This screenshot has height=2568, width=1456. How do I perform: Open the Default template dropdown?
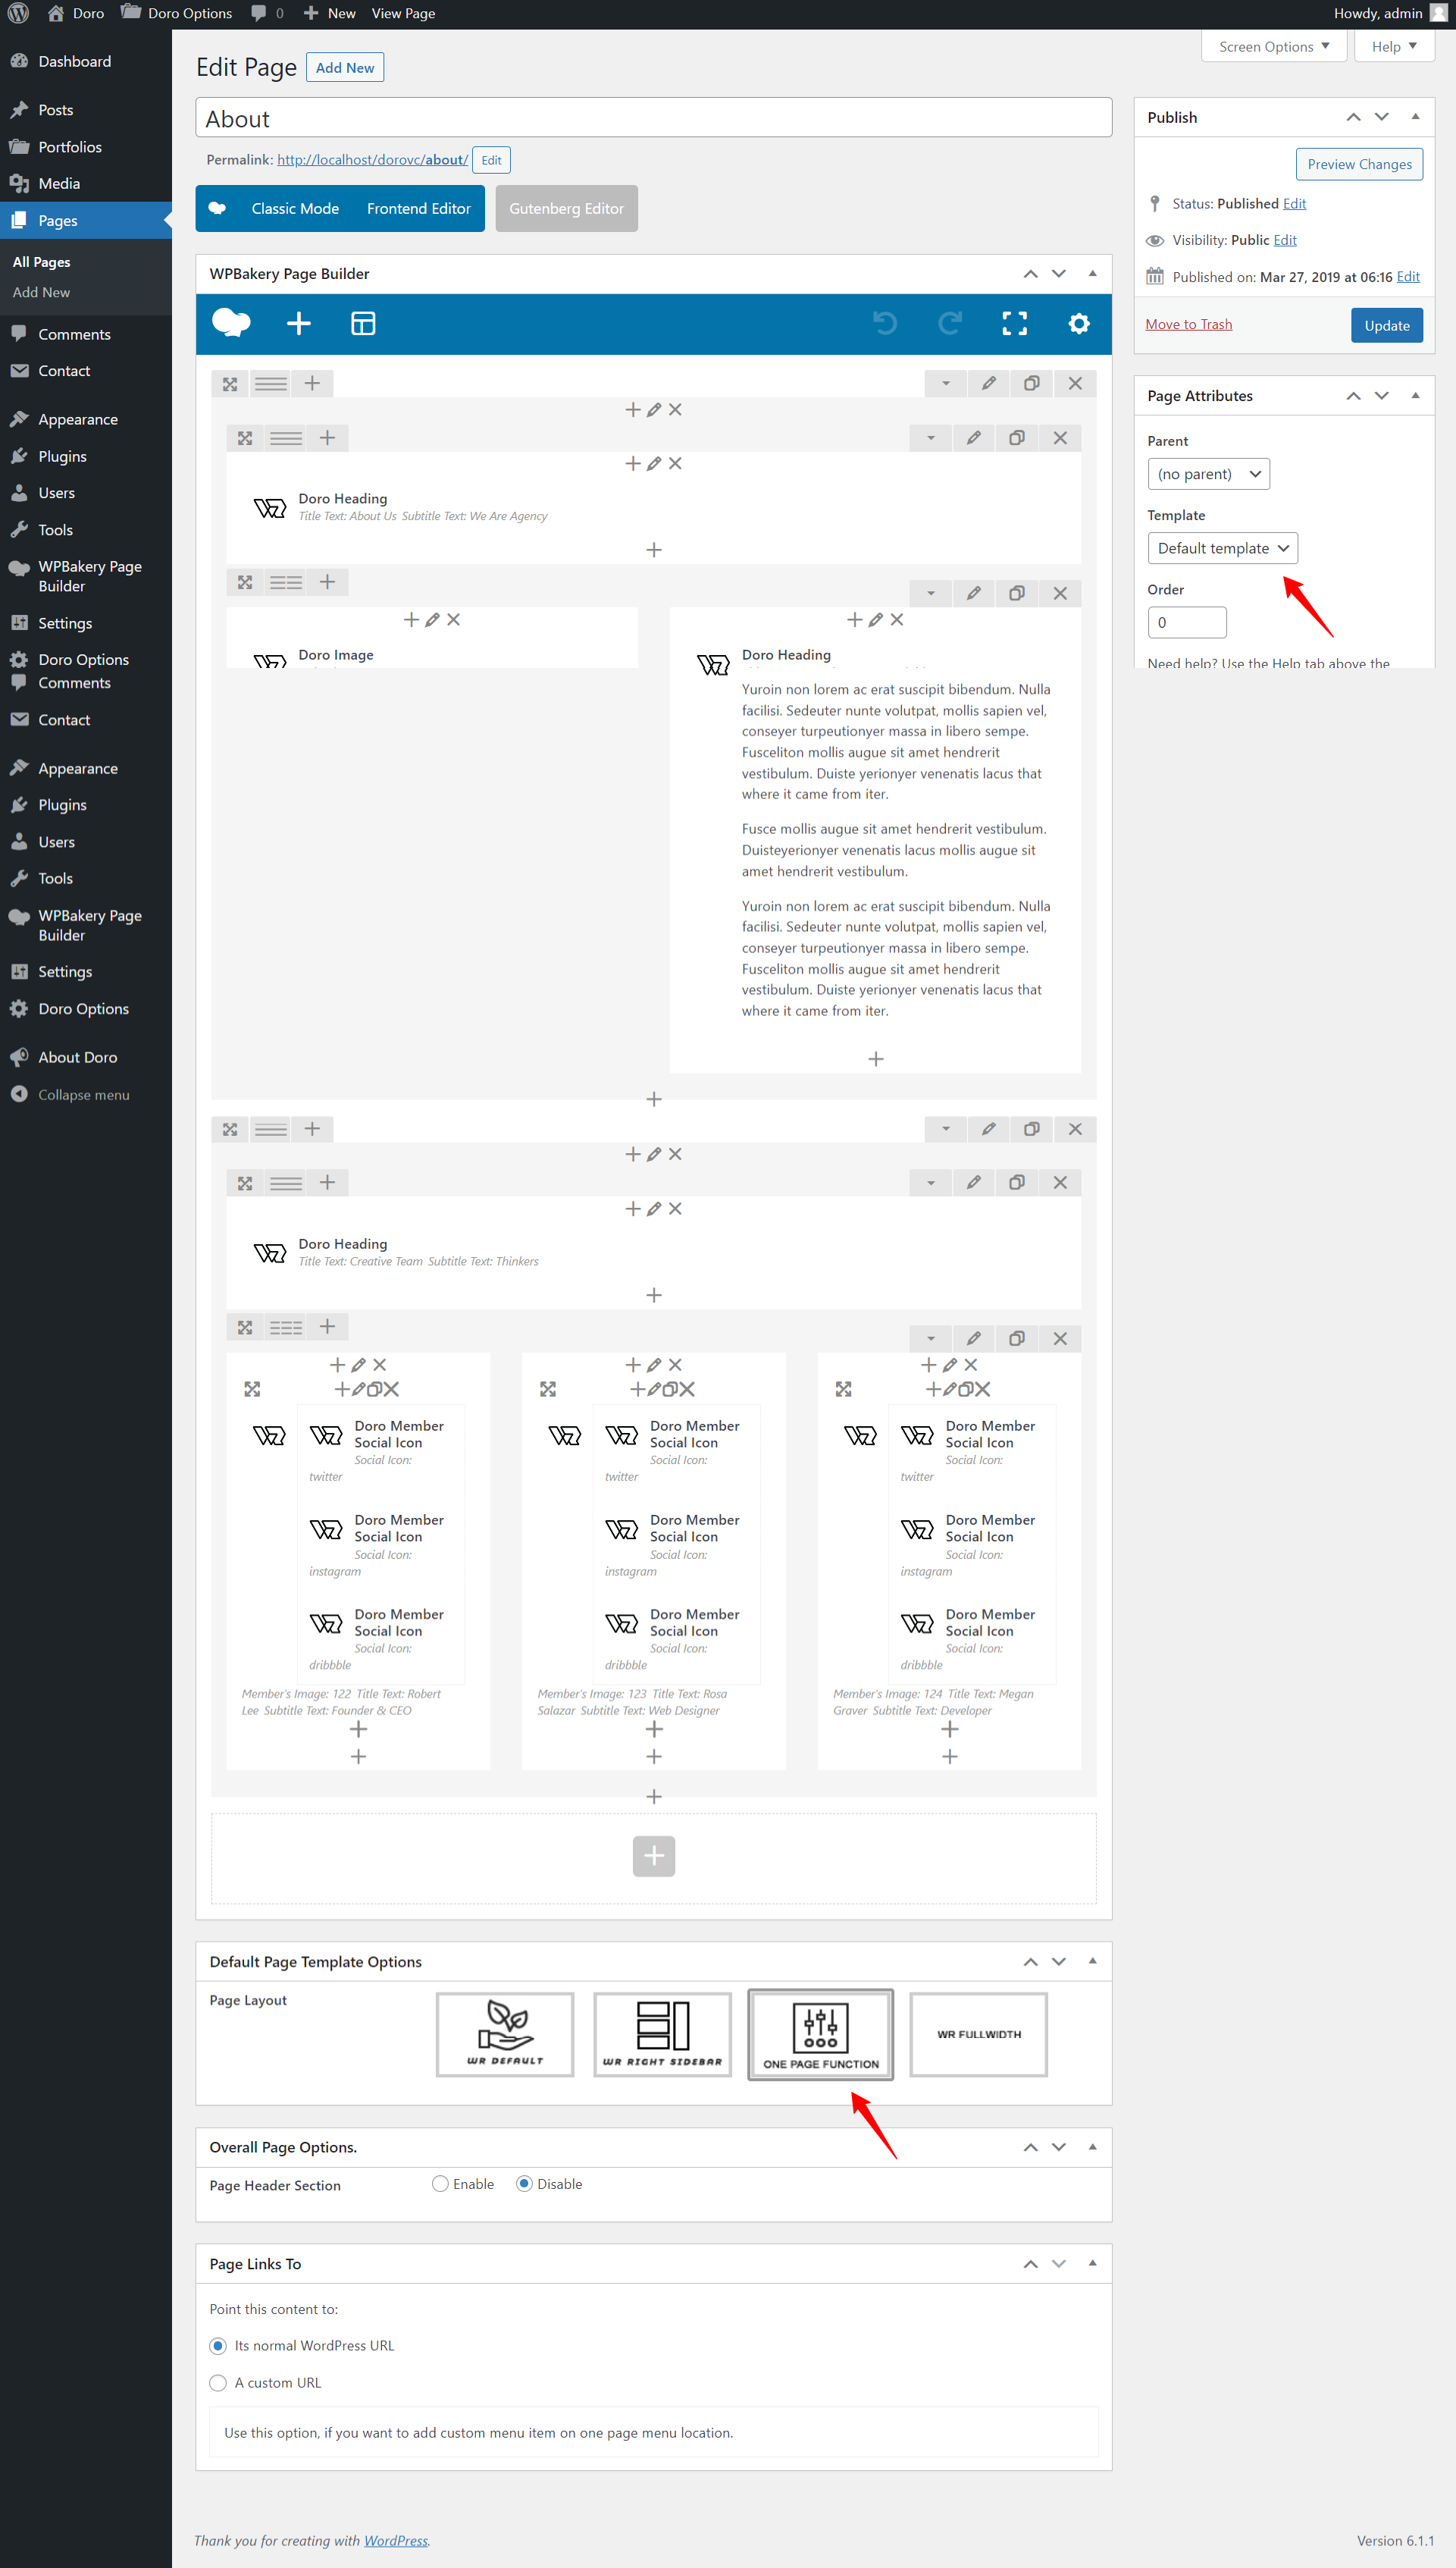click(1222, 548)
